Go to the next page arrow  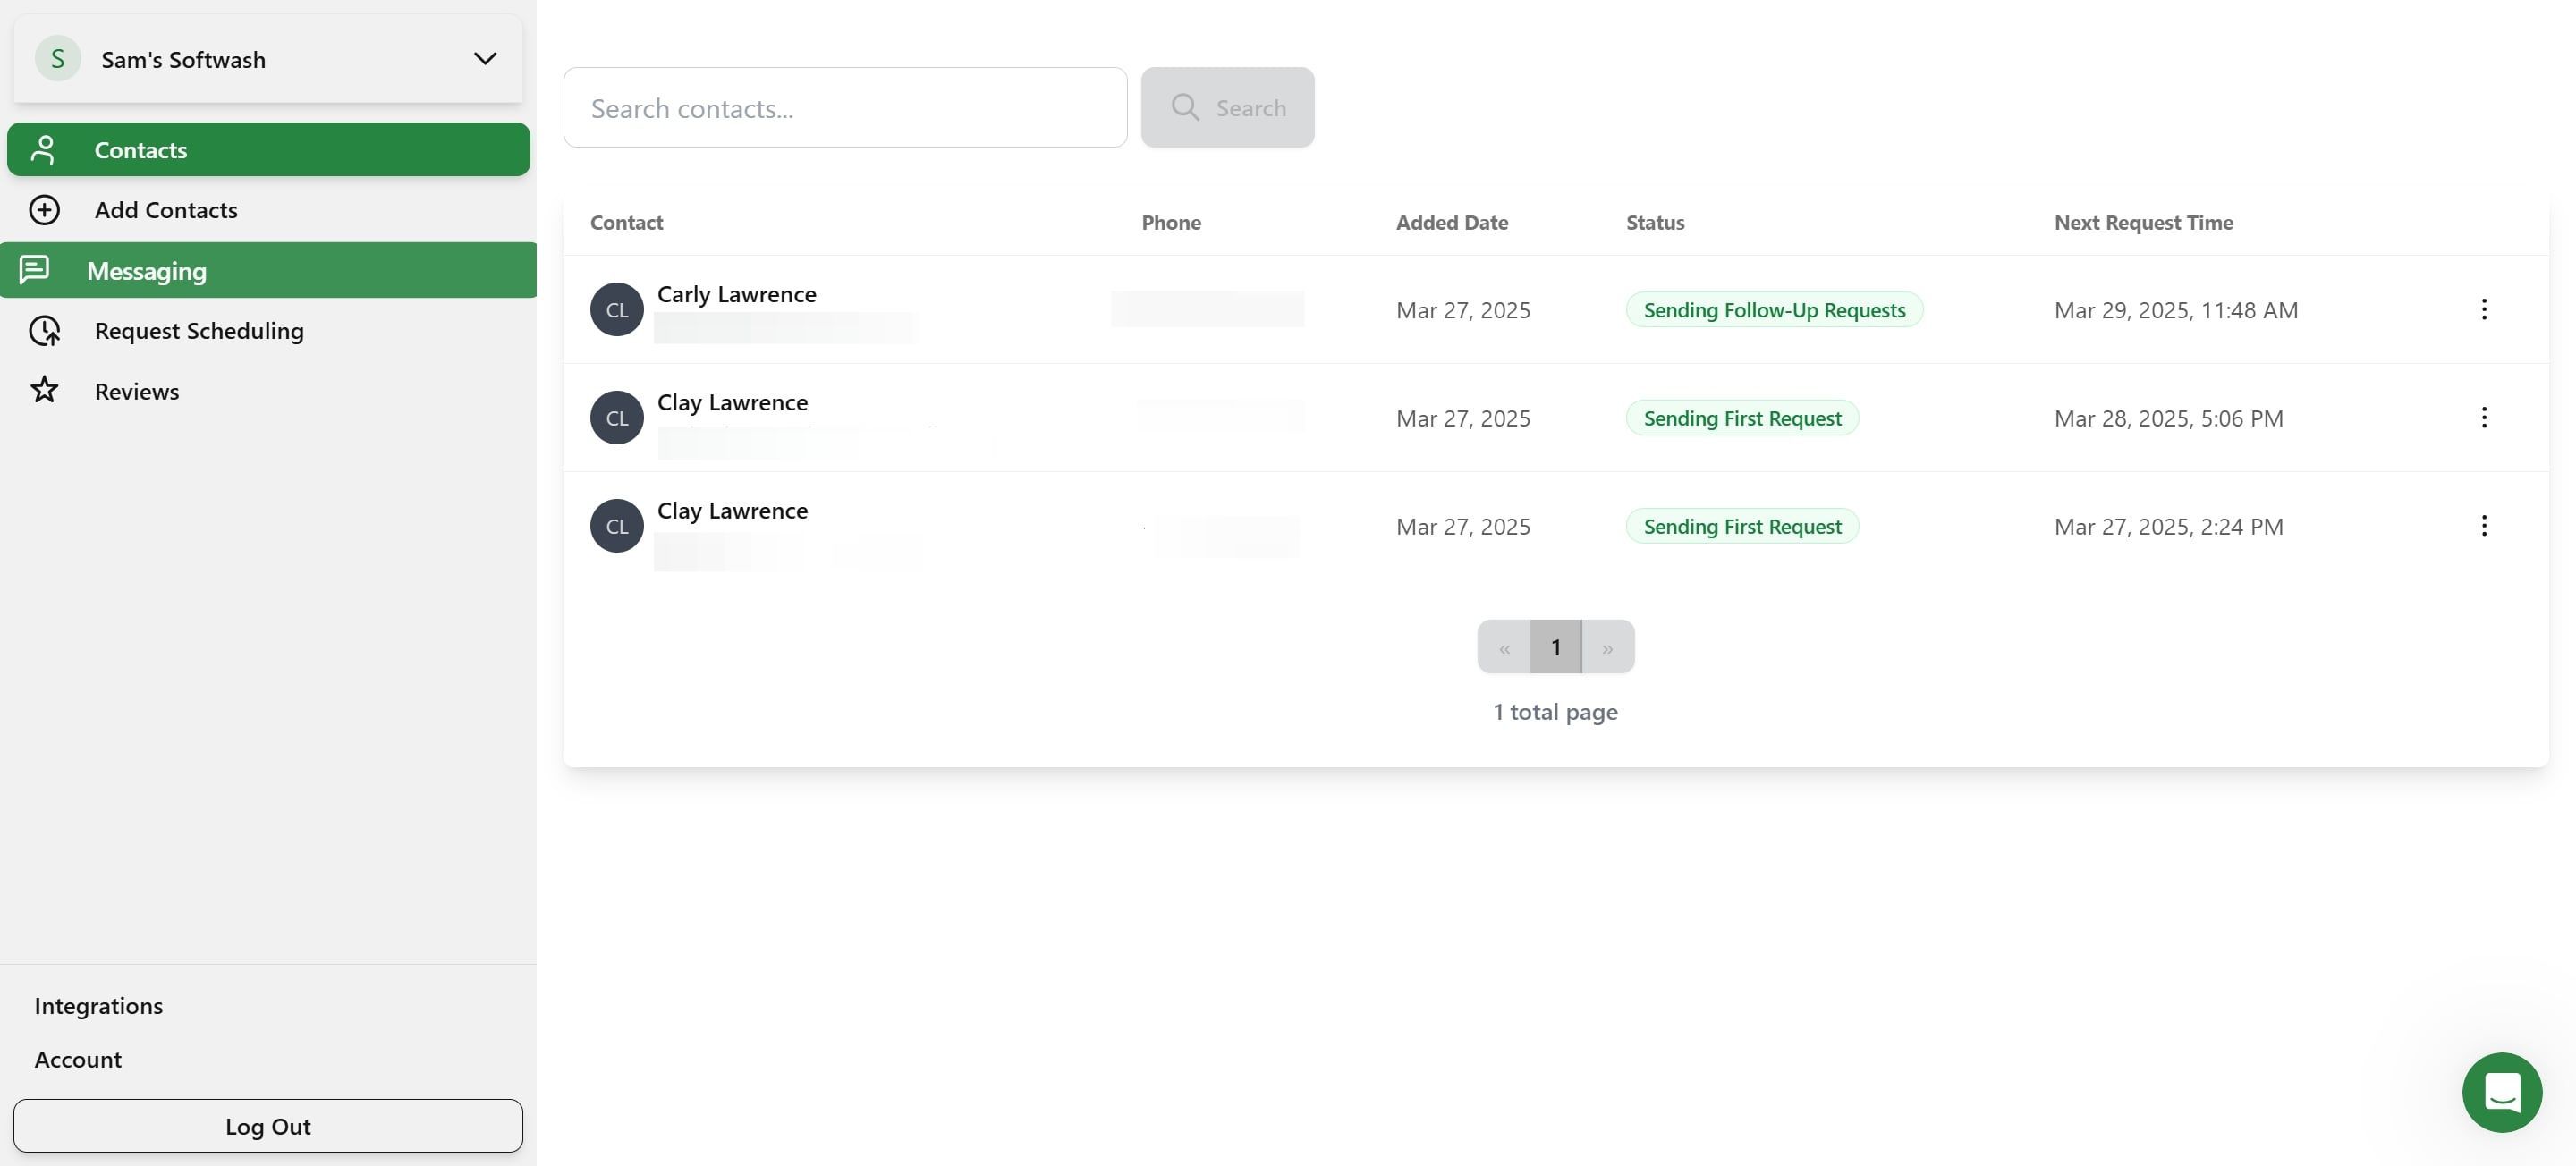tap(1607, 647)
